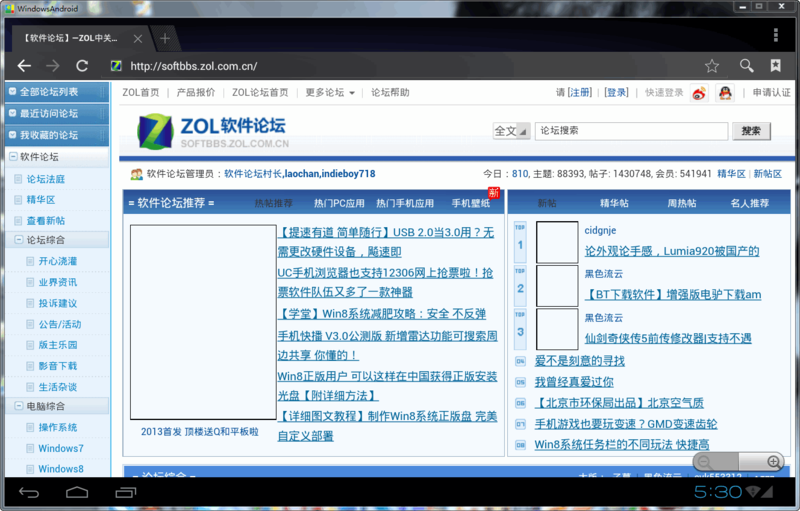
Task: Open 爱不是刻意的寻找 post
Action: [x=580, y=361]
